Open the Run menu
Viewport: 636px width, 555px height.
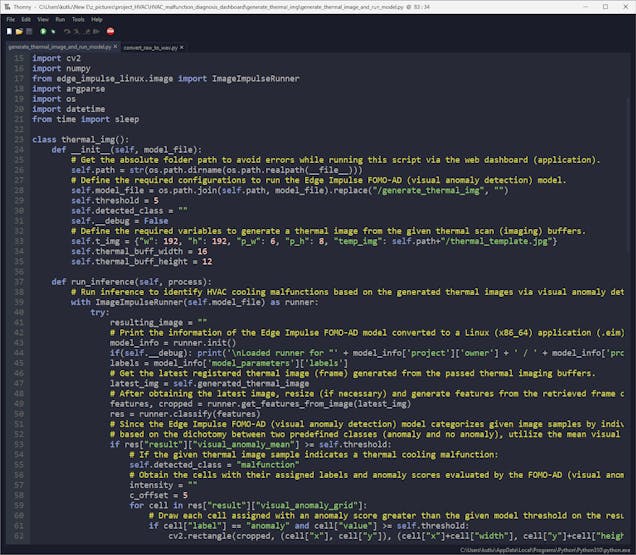click(x=60, y=19)
